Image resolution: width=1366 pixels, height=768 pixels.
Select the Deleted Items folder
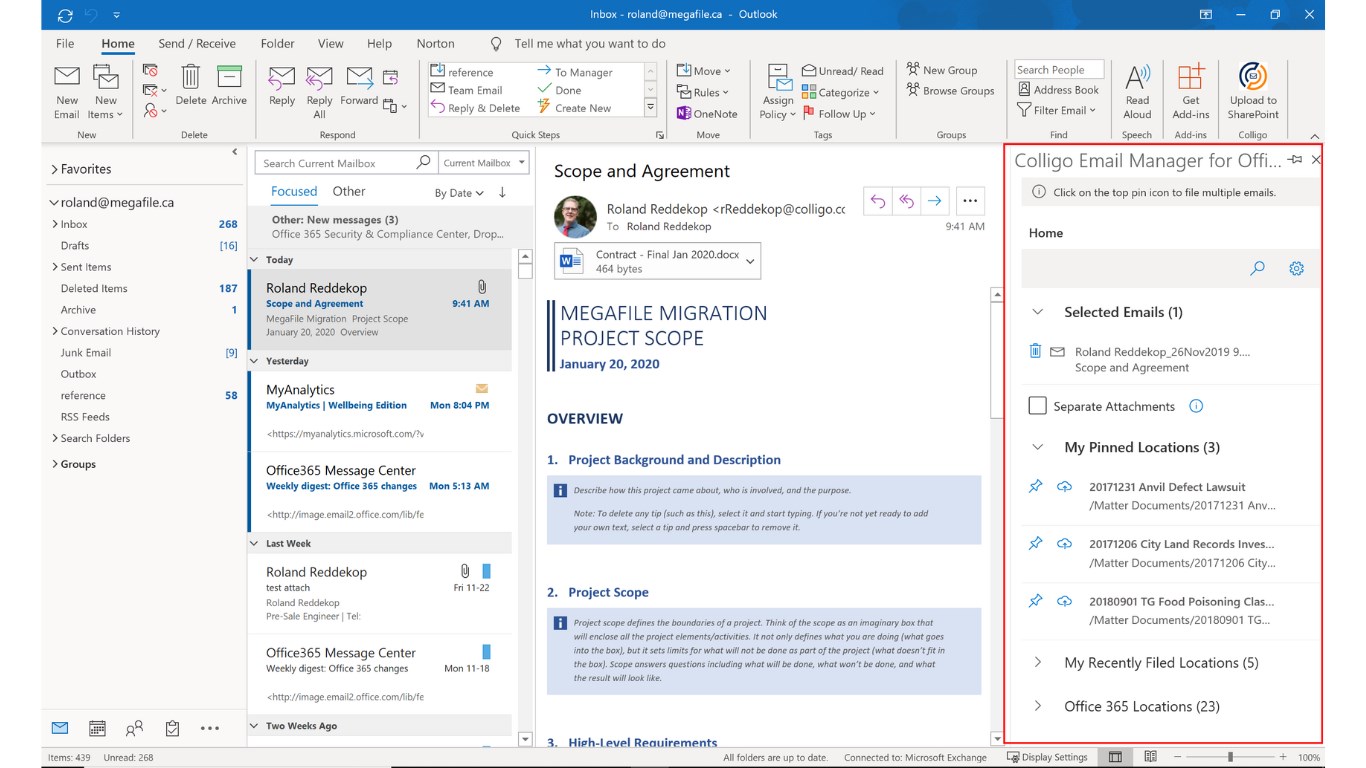94,288
